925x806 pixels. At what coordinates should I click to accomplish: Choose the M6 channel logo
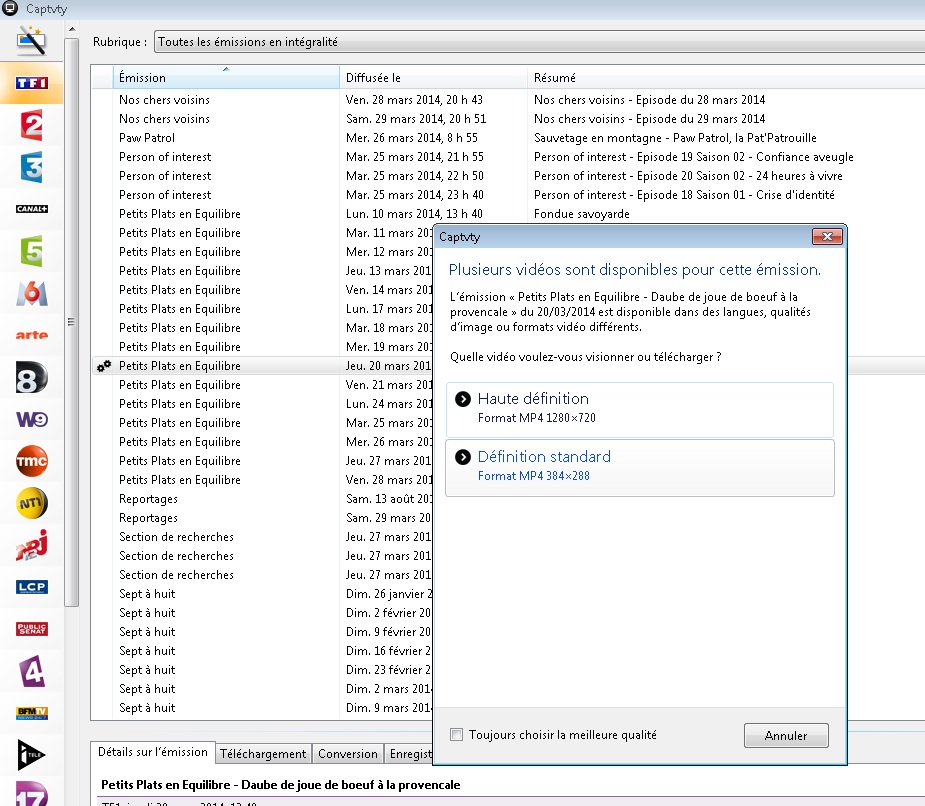tap(32, 293)
